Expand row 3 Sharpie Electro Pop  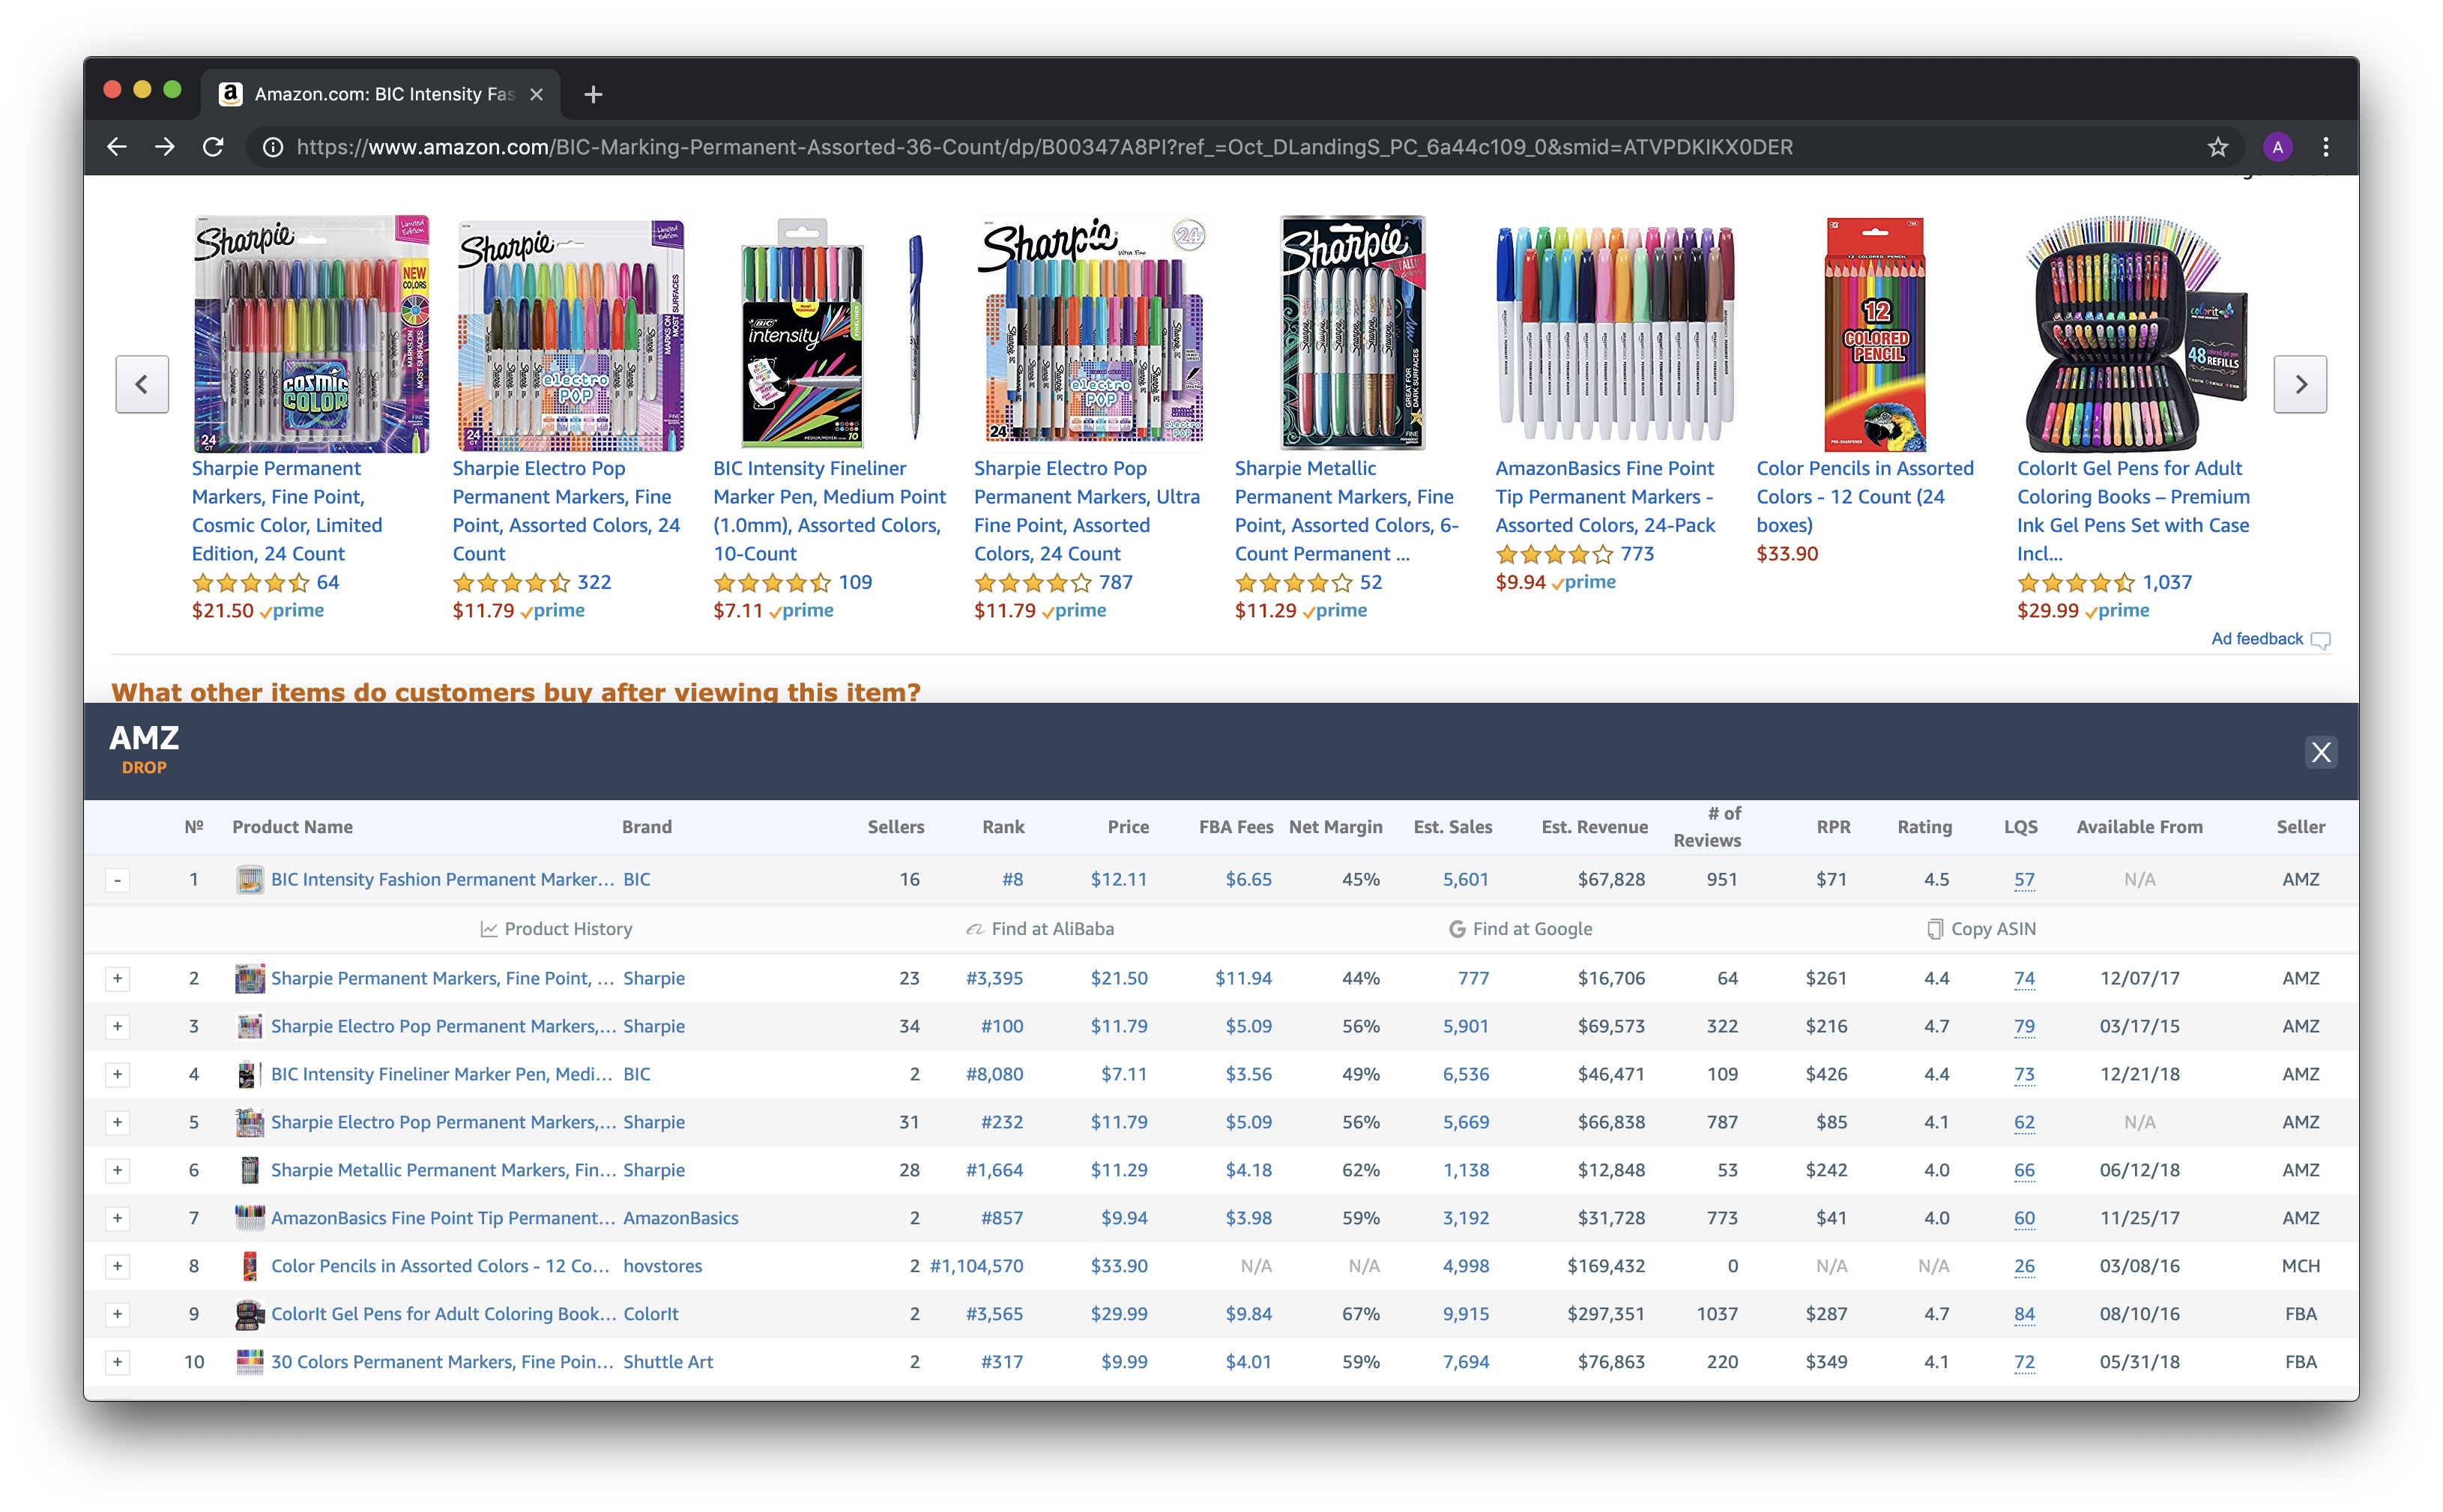coord(118,1026)
